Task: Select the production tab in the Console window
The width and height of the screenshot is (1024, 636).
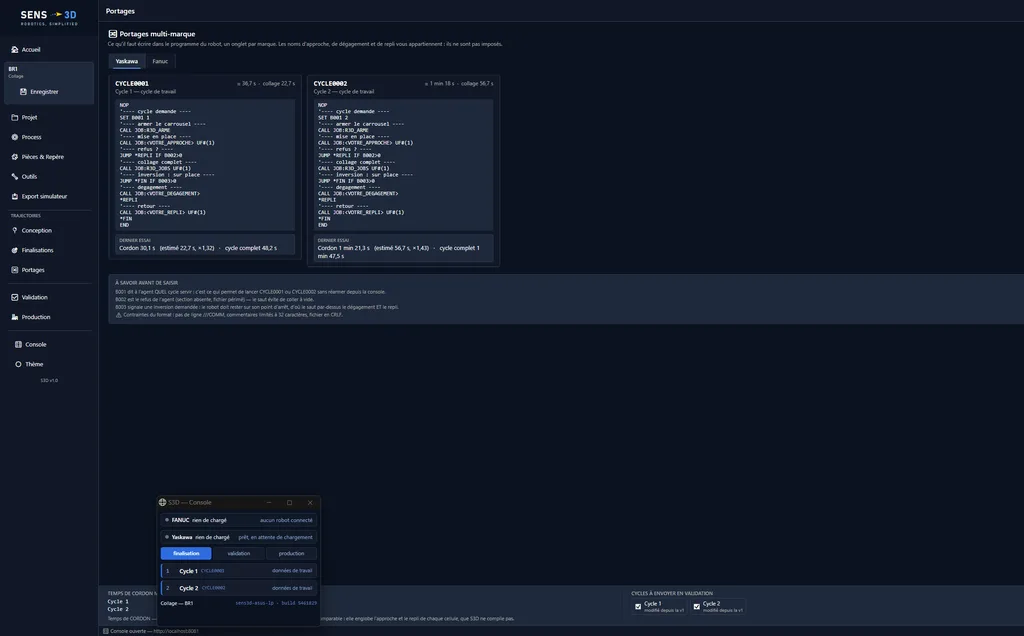Action: click(291, 554)
